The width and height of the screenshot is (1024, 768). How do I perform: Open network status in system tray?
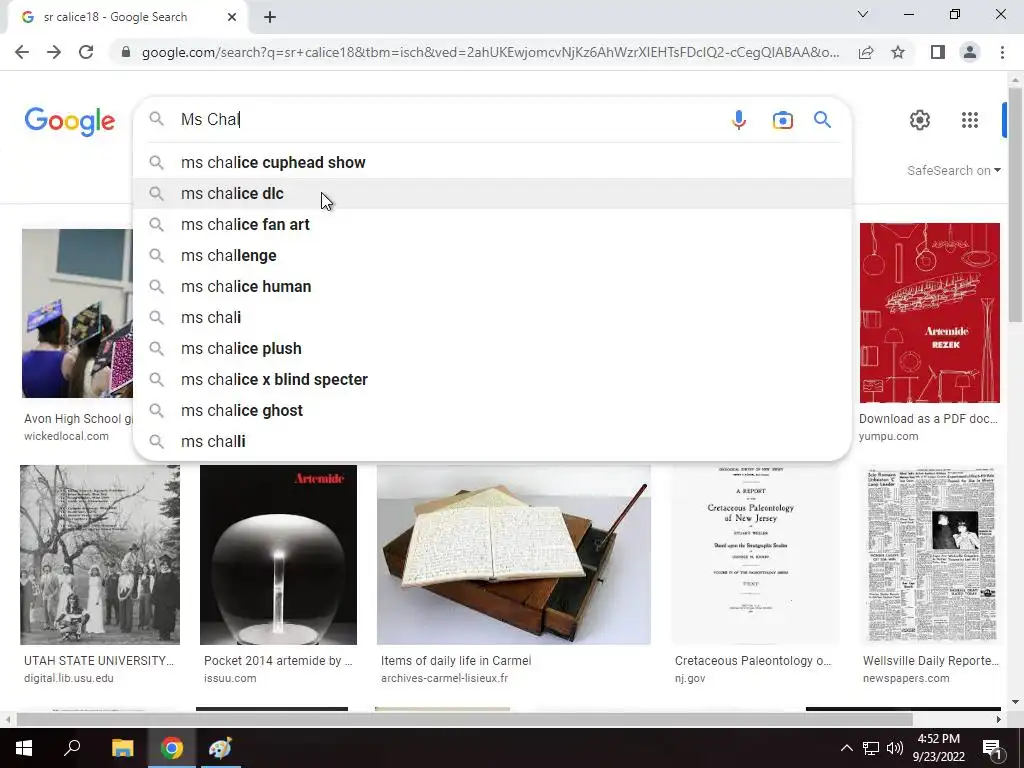click(871, 748)
